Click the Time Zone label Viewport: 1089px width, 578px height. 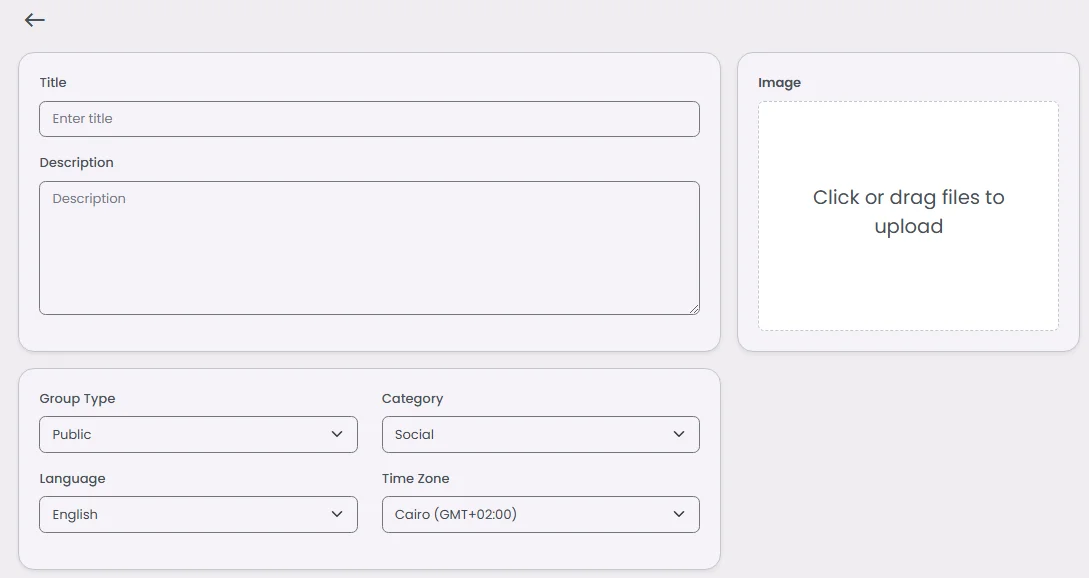coord(415,478)
